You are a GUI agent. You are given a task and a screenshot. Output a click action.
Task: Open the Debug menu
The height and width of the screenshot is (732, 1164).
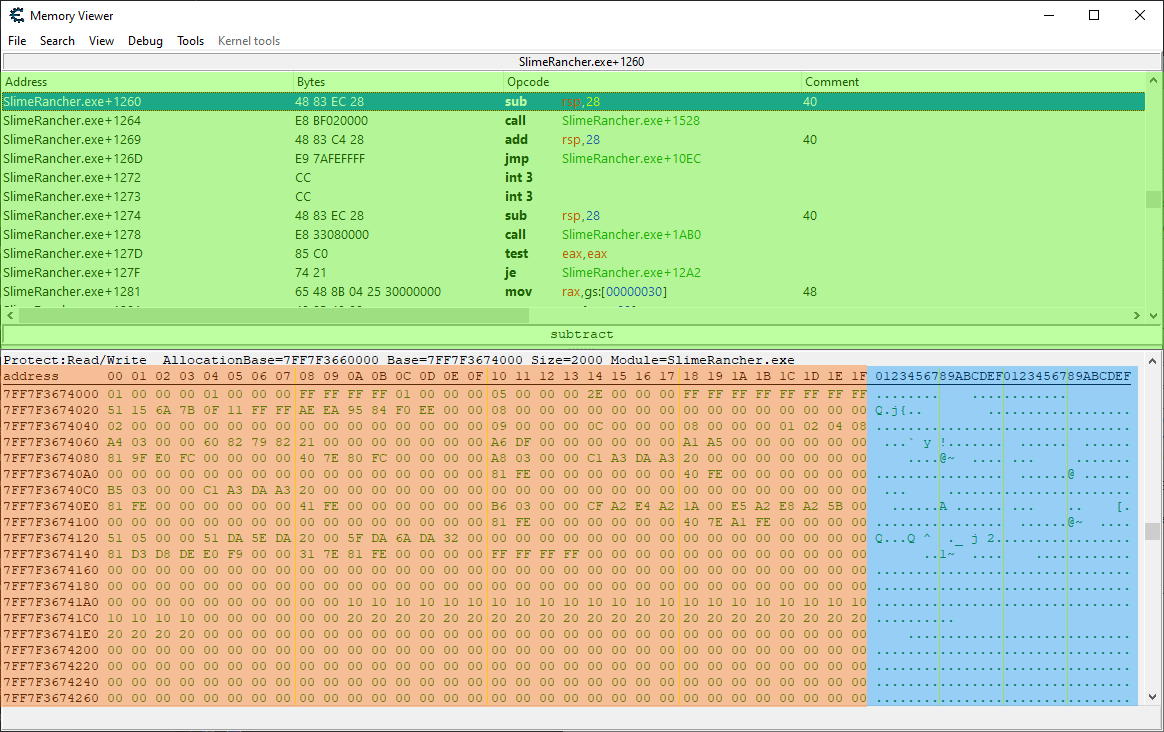click(145, 41)
